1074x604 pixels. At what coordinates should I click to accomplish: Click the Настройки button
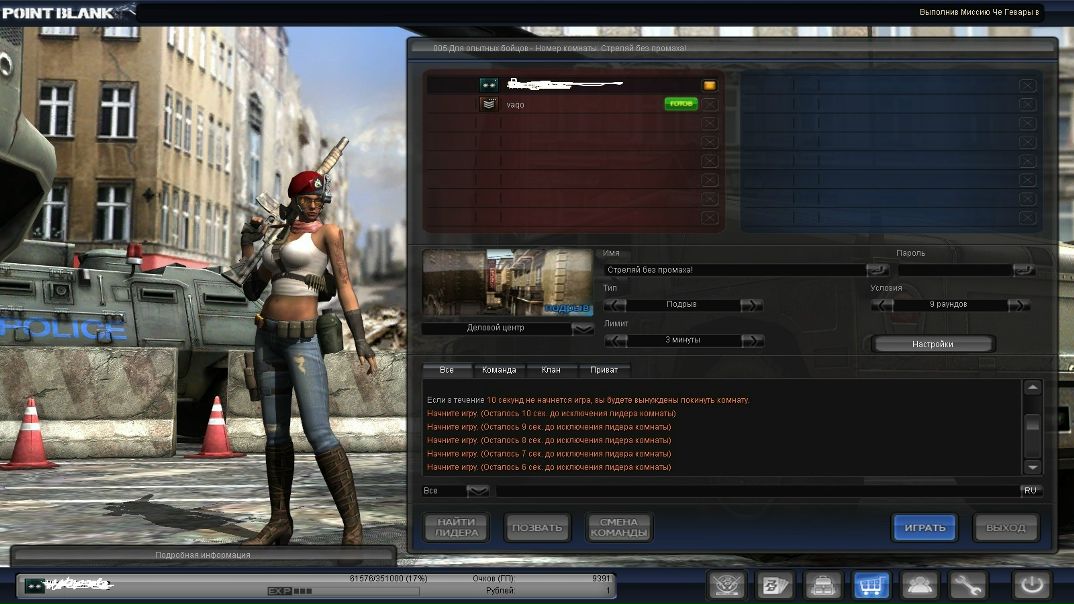pos(933,344)
